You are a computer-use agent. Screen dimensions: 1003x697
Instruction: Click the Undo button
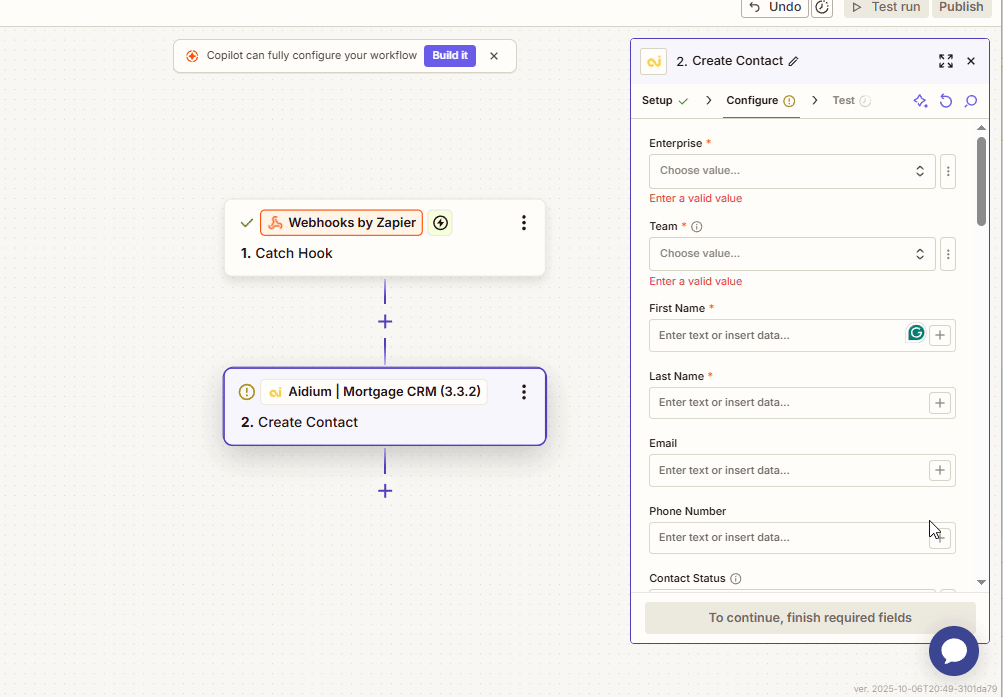point(775,7)
